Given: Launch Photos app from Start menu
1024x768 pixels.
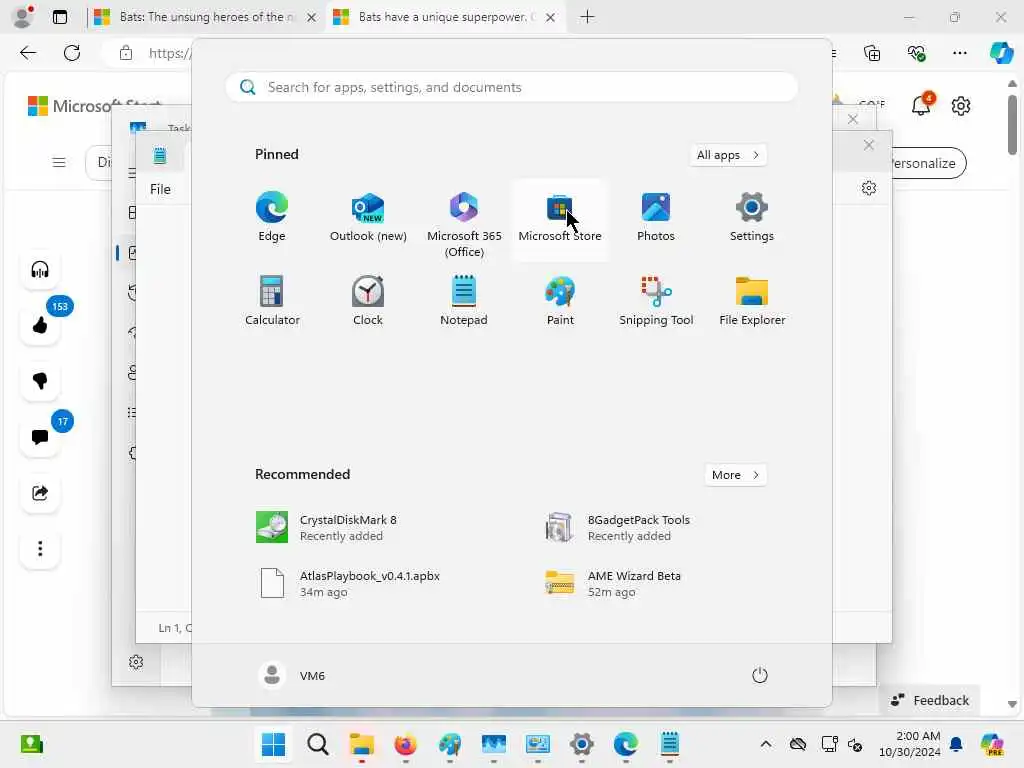Looking at the screenshot, I should coord(656,218).
